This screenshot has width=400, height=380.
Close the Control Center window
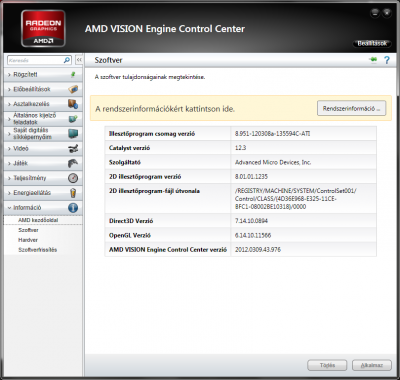(387, 13)
